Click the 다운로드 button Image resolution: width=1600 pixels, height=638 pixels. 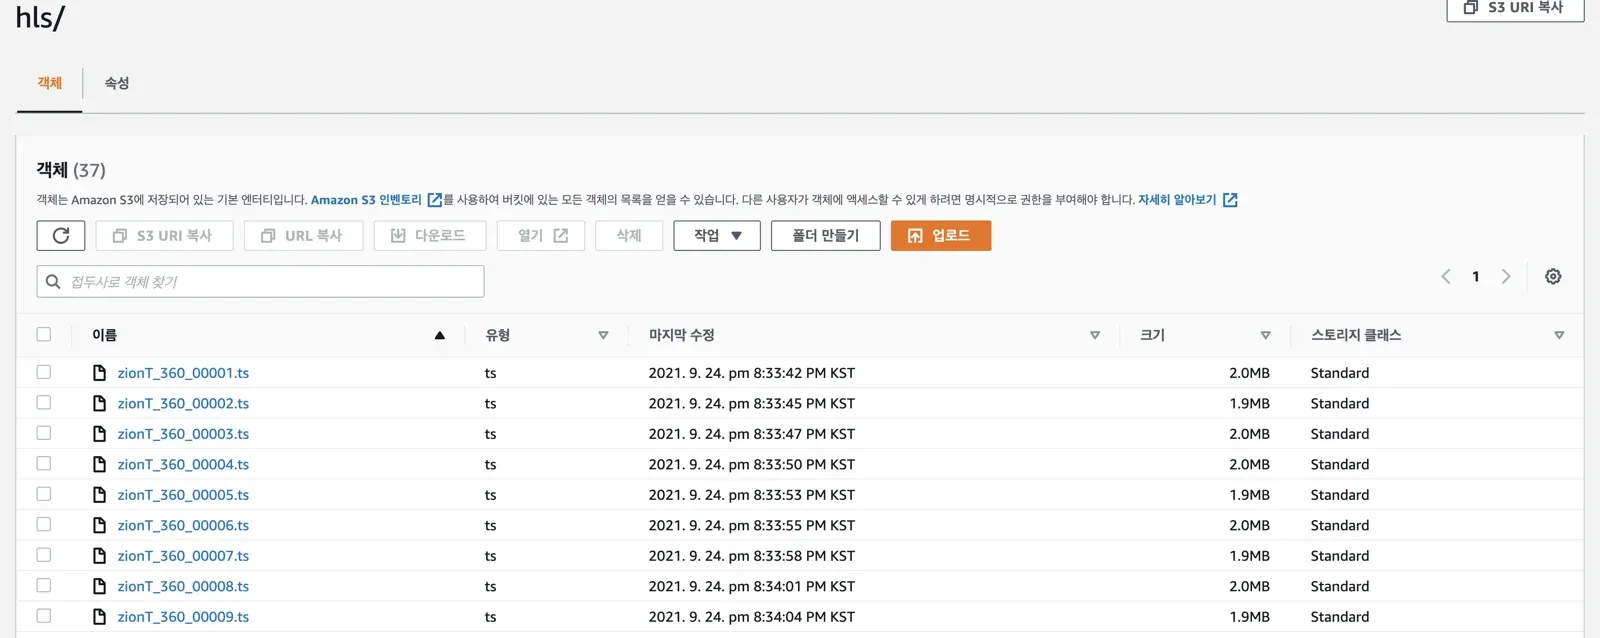[430, 236]
